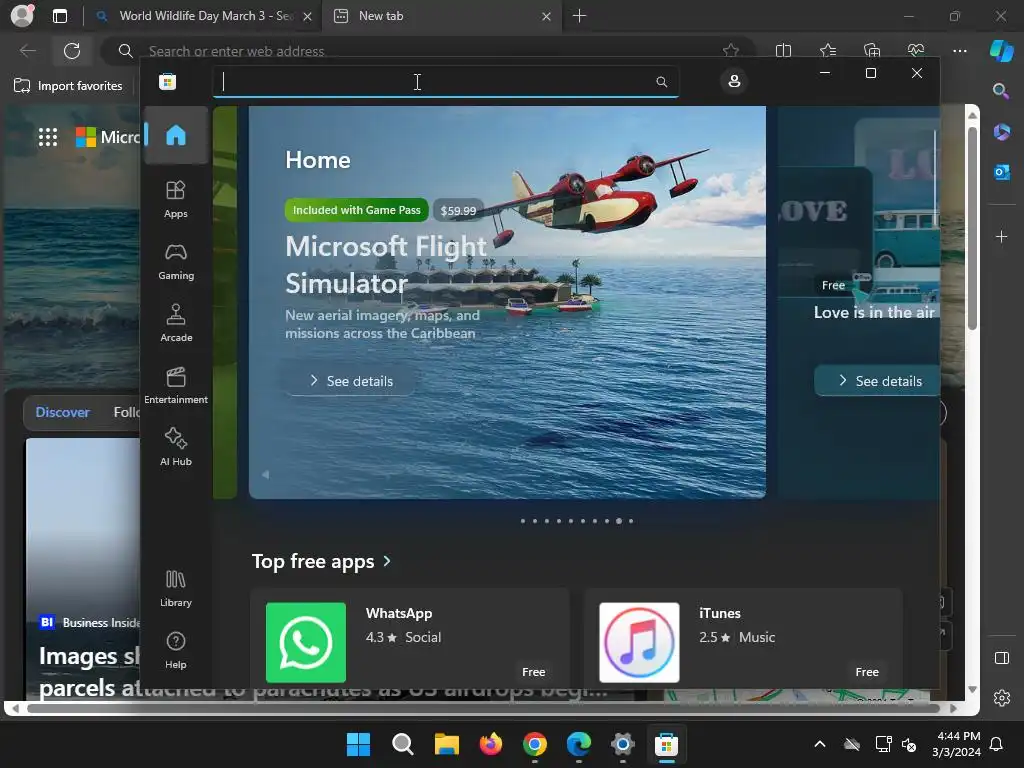Close the World Wildlife Day tab
The height and width of the screenshot is (768, 1024).
click(308, 16)
